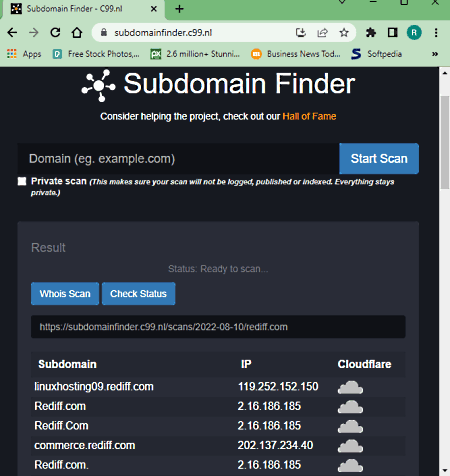Image resolution: width=450 pixels, height=476 pixels.
Task: Click the install app icon in the address bar
Action: [301, 33]
